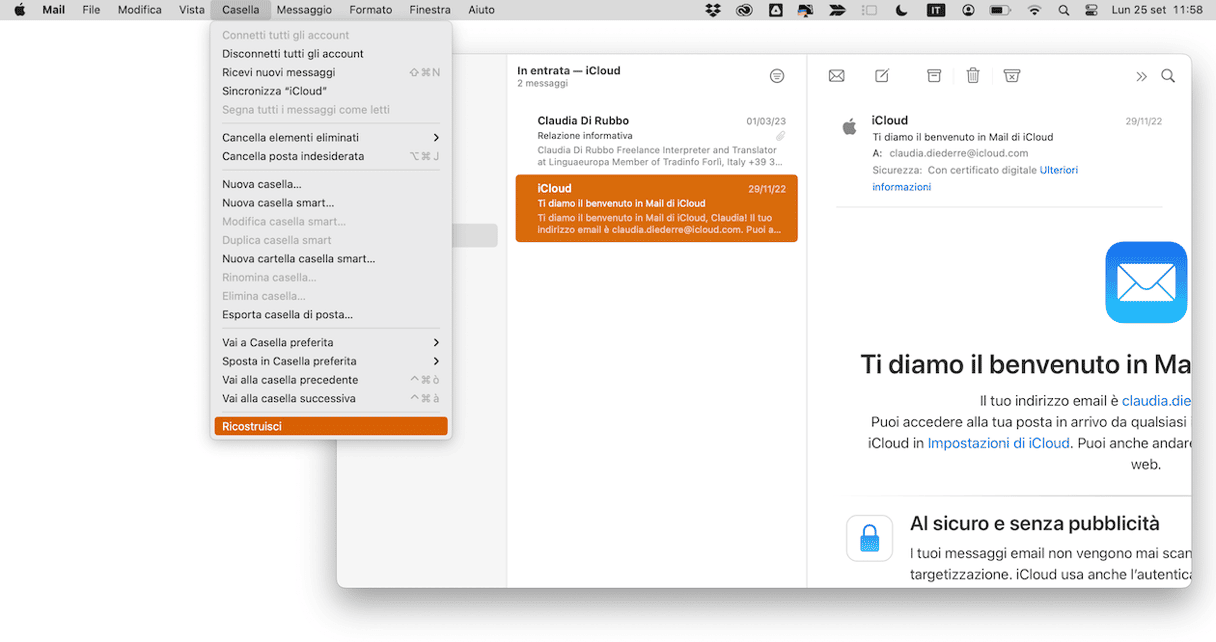Click the blue Mail envelope app icon

[x=1146, y=282]
